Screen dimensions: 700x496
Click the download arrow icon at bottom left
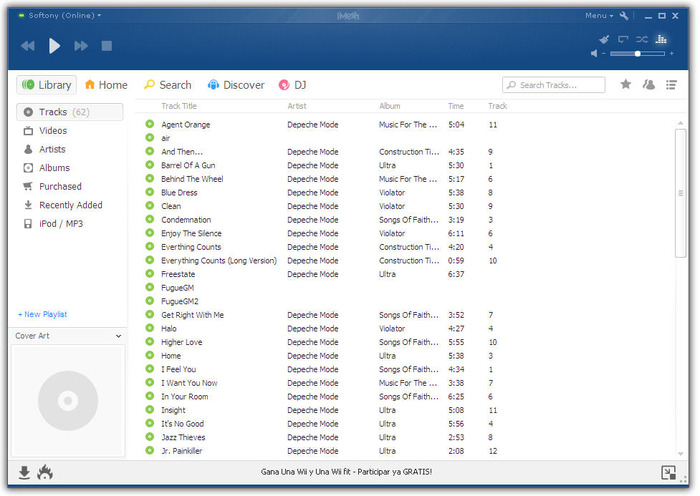point(24,473)
